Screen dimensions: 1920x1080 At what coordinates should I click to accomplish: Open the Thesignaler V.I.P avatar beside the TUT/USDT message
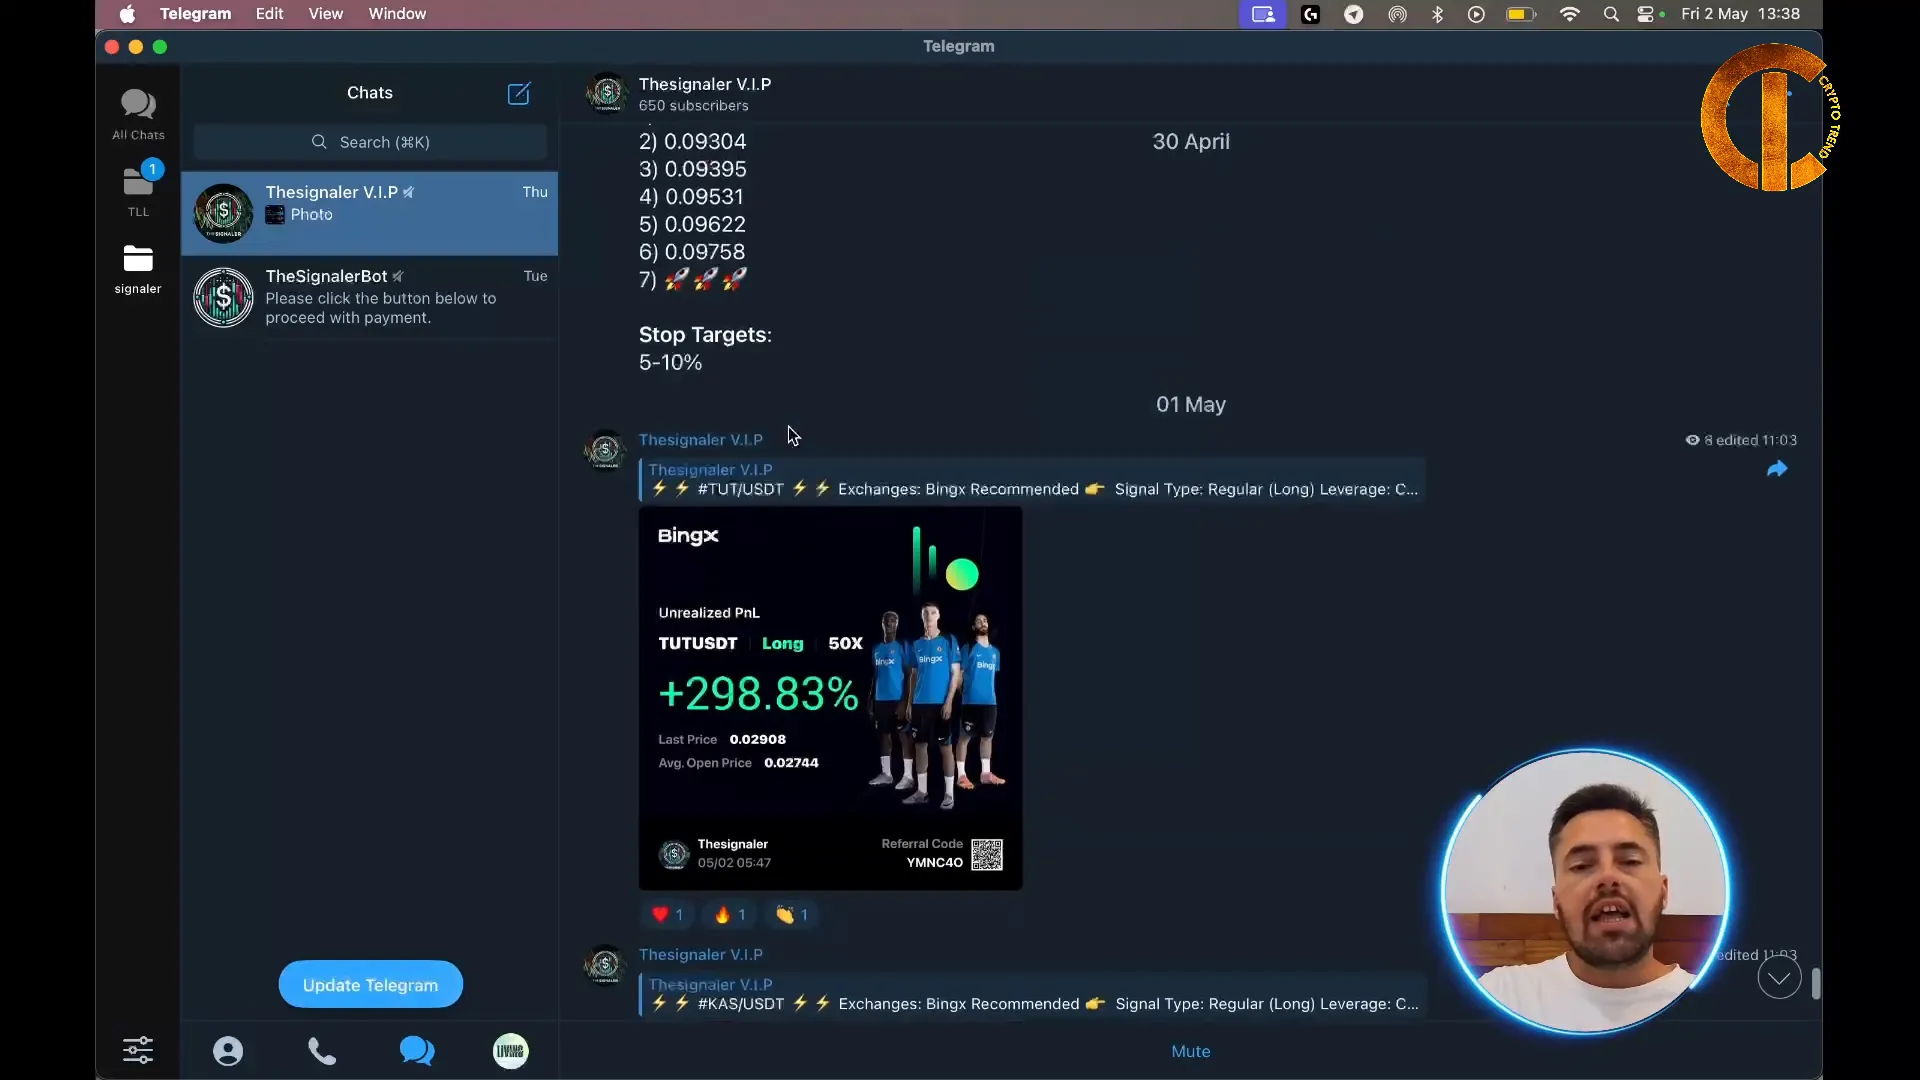[605, 450]
